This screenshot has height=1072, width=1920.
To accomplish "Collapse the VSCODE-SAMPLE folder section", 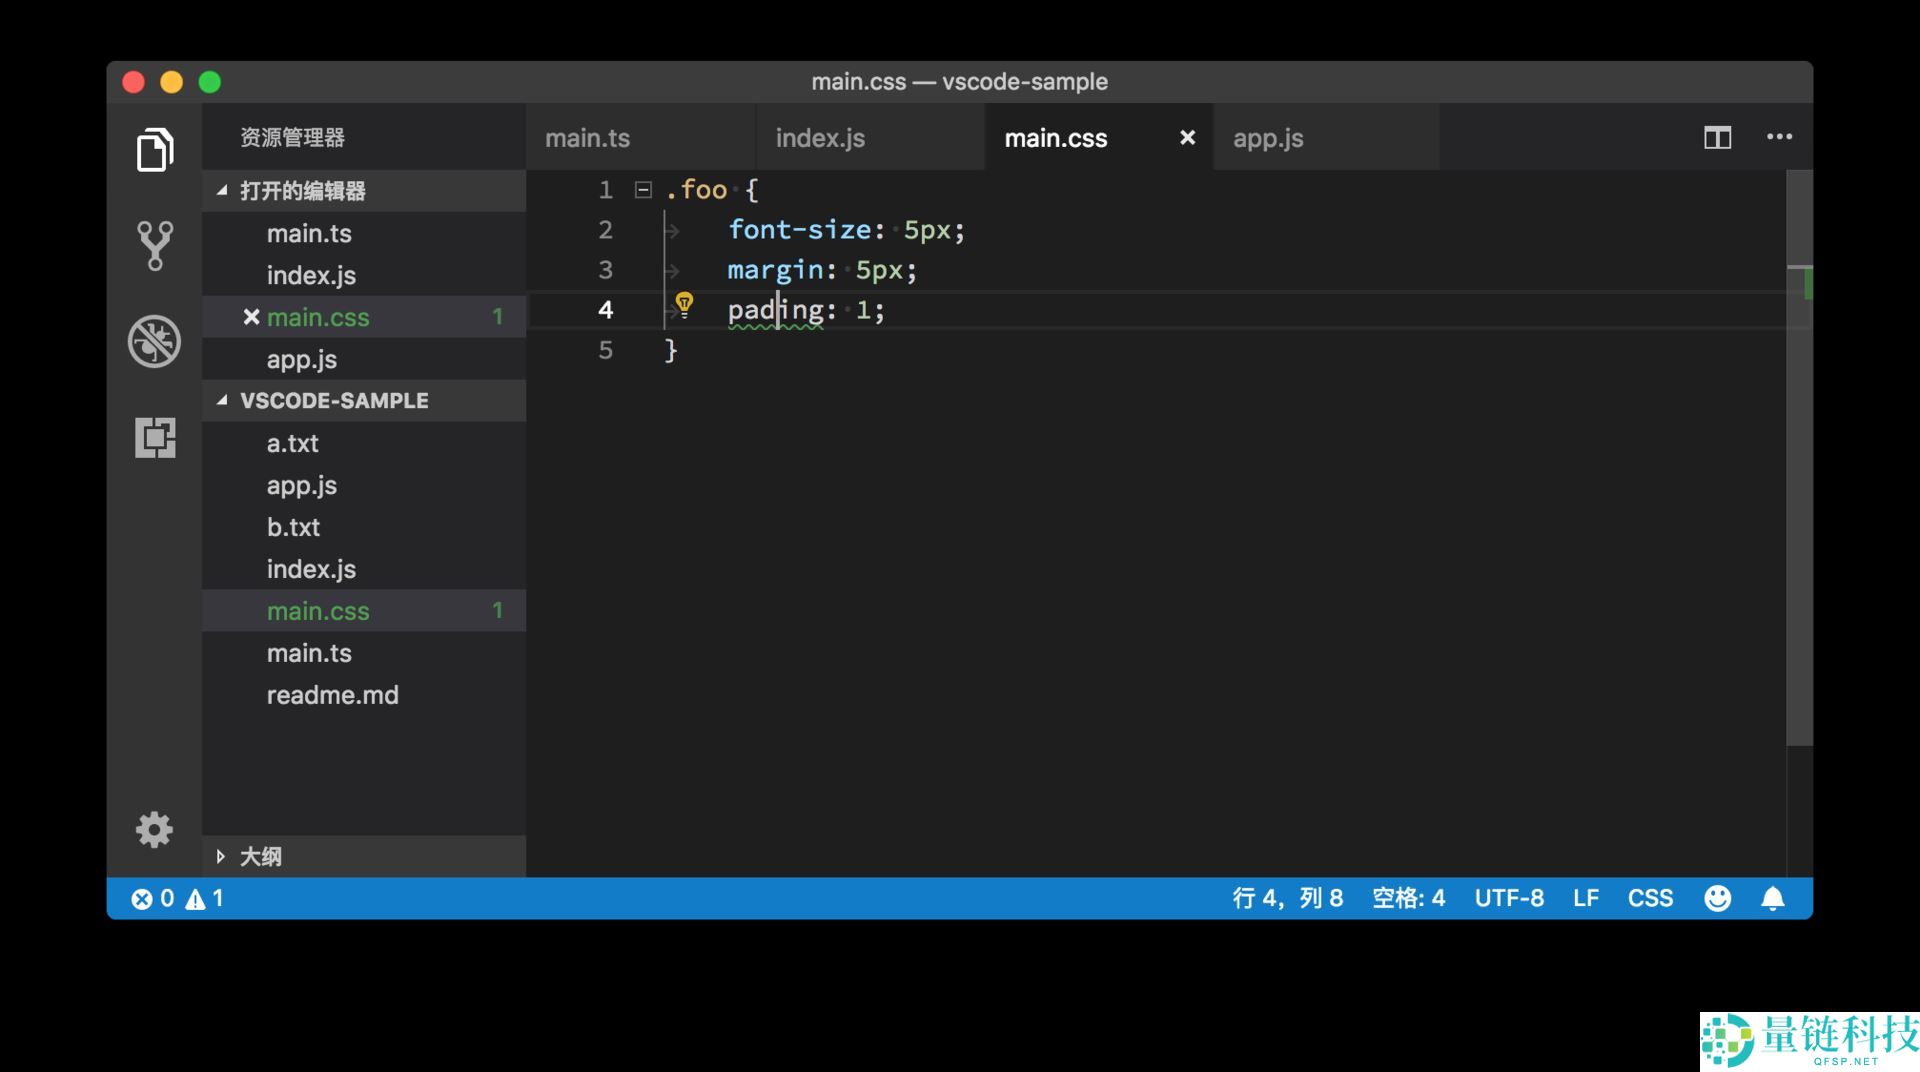I will pos(364,400).
